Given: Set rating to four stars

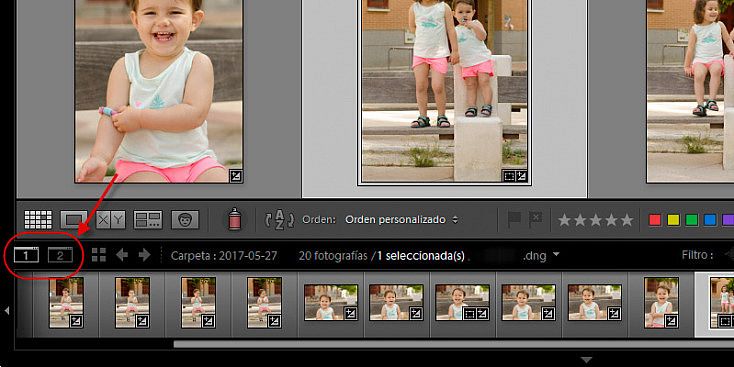Looking at the screenshot, I should (x=611, y=220).
